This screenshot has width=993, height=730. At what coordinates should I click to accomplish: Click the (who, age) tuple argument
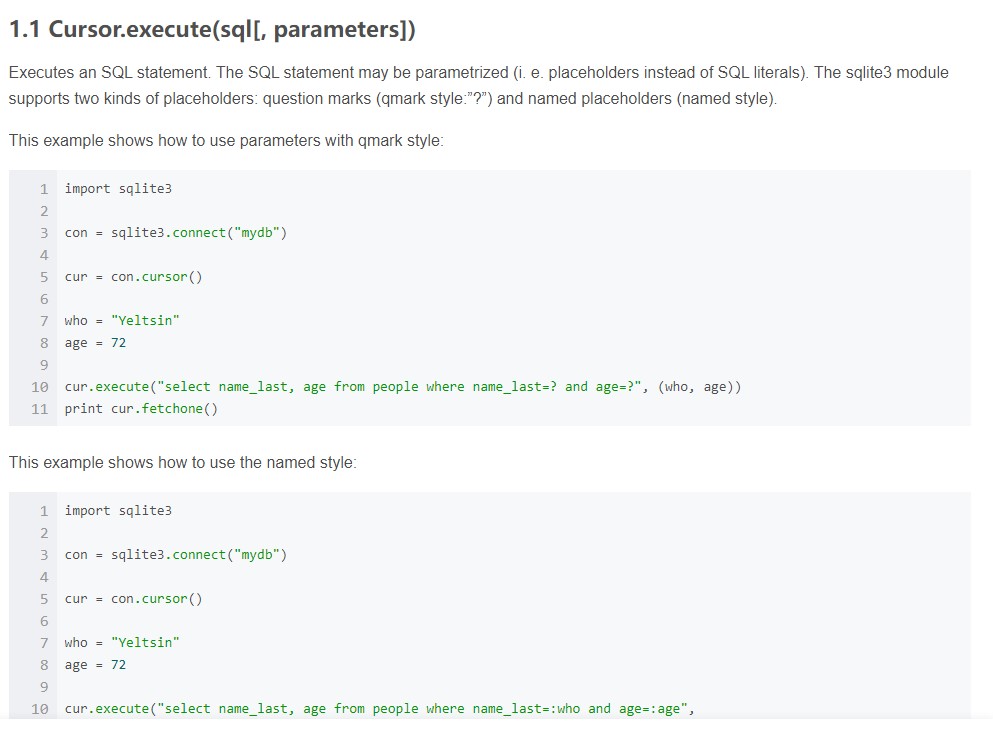point(695,387)
